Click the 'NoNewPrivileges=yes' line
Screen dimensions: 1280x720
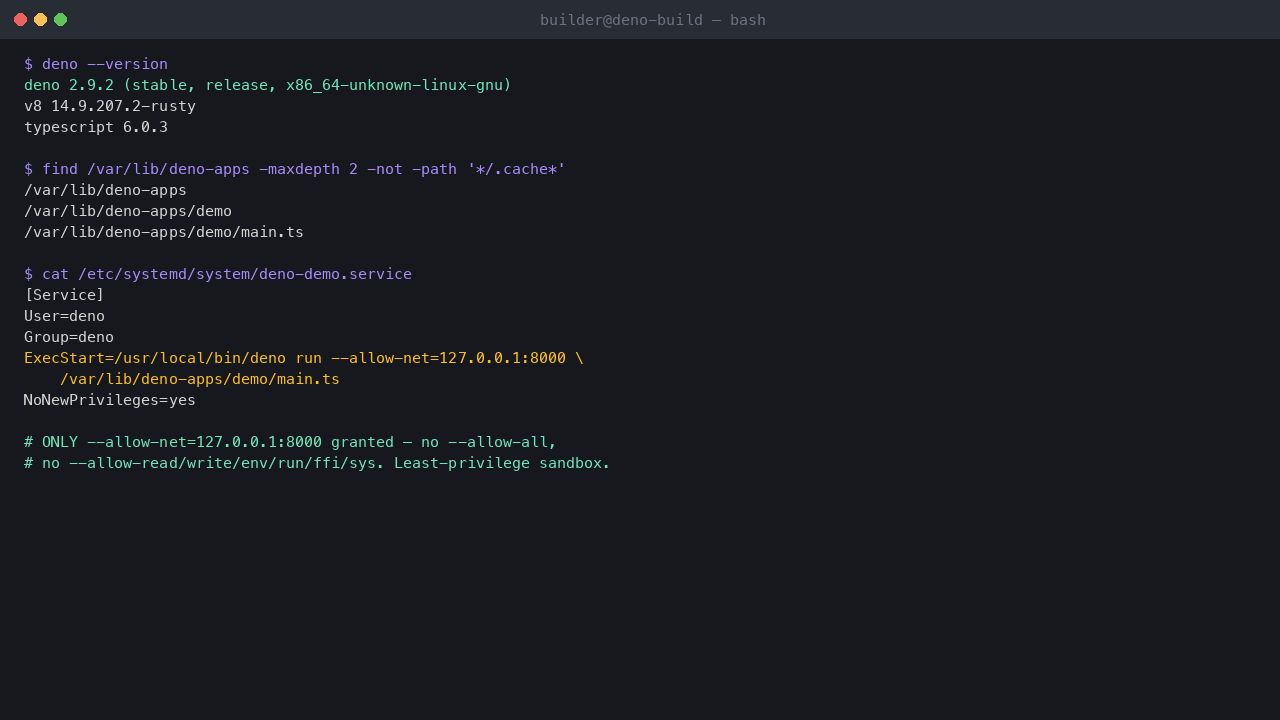click(x=110, y=400)
